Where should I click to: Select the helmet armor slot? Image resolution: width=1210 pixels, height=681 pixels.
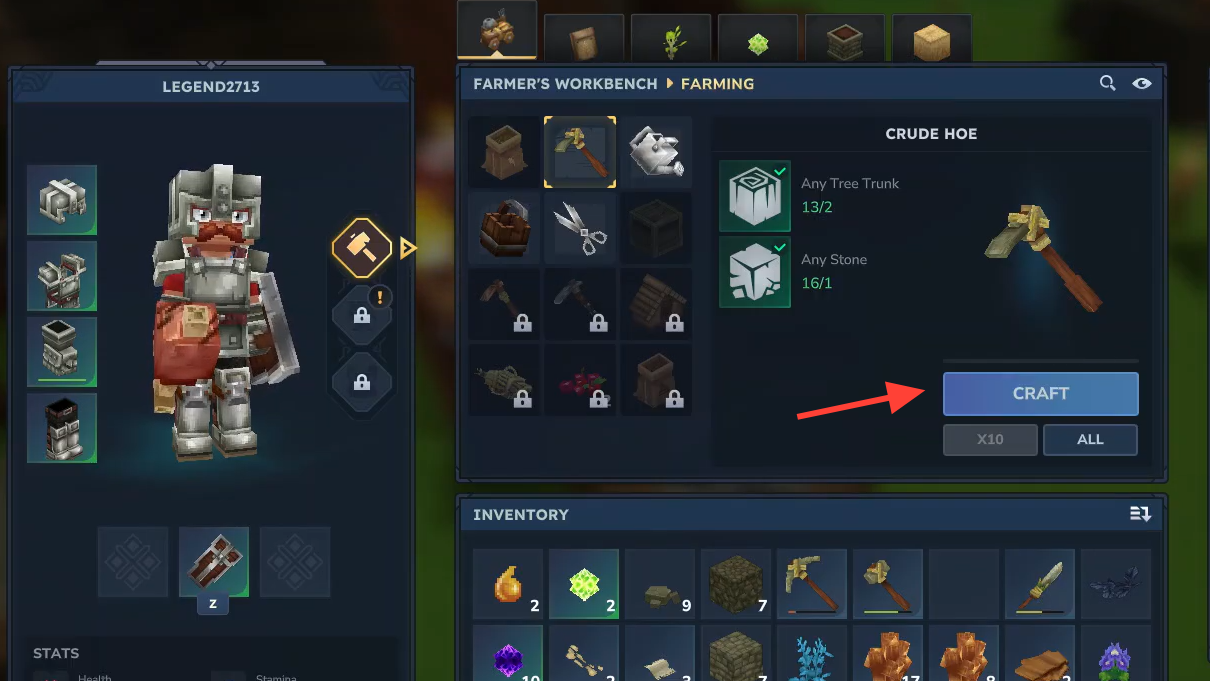pyautogui.click(x=62, y=200)
